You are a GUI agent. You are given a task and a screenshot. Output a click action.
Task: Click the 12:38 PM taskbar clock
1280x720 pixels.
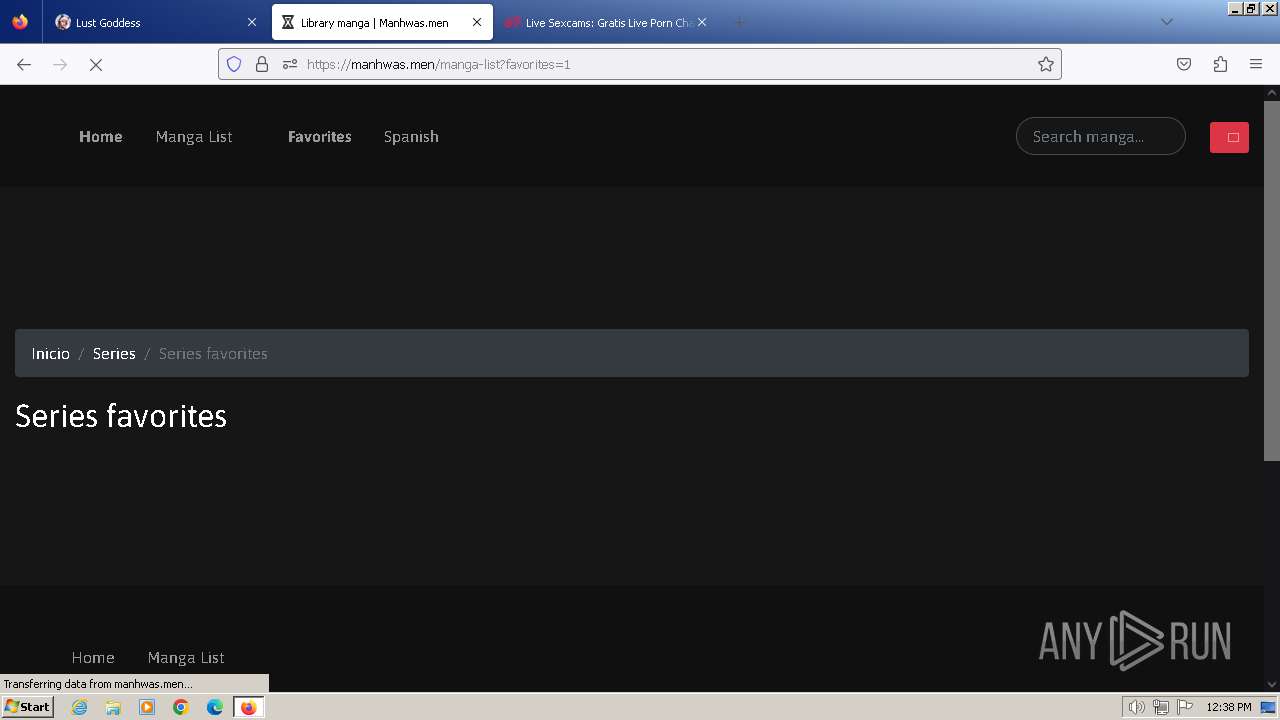coord(1229,707)
